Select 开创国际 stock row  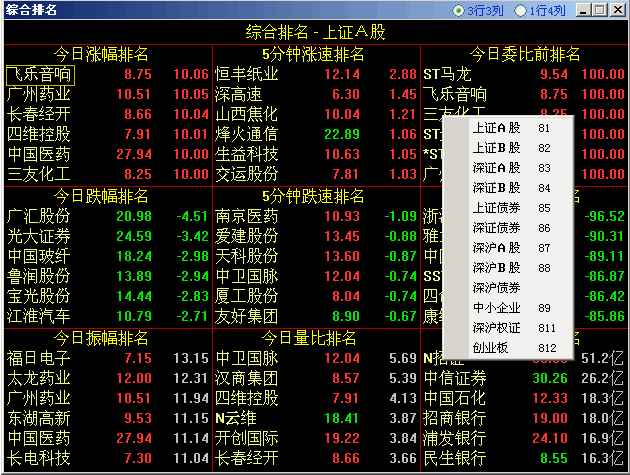[316, 438]
